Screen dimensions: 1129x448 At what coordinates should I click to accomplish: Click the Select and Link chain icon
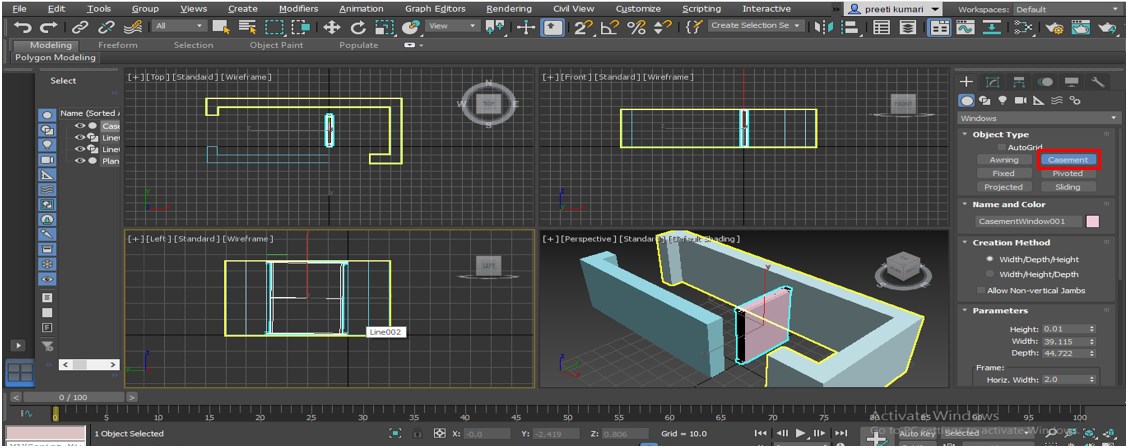[x=79, y=27]
